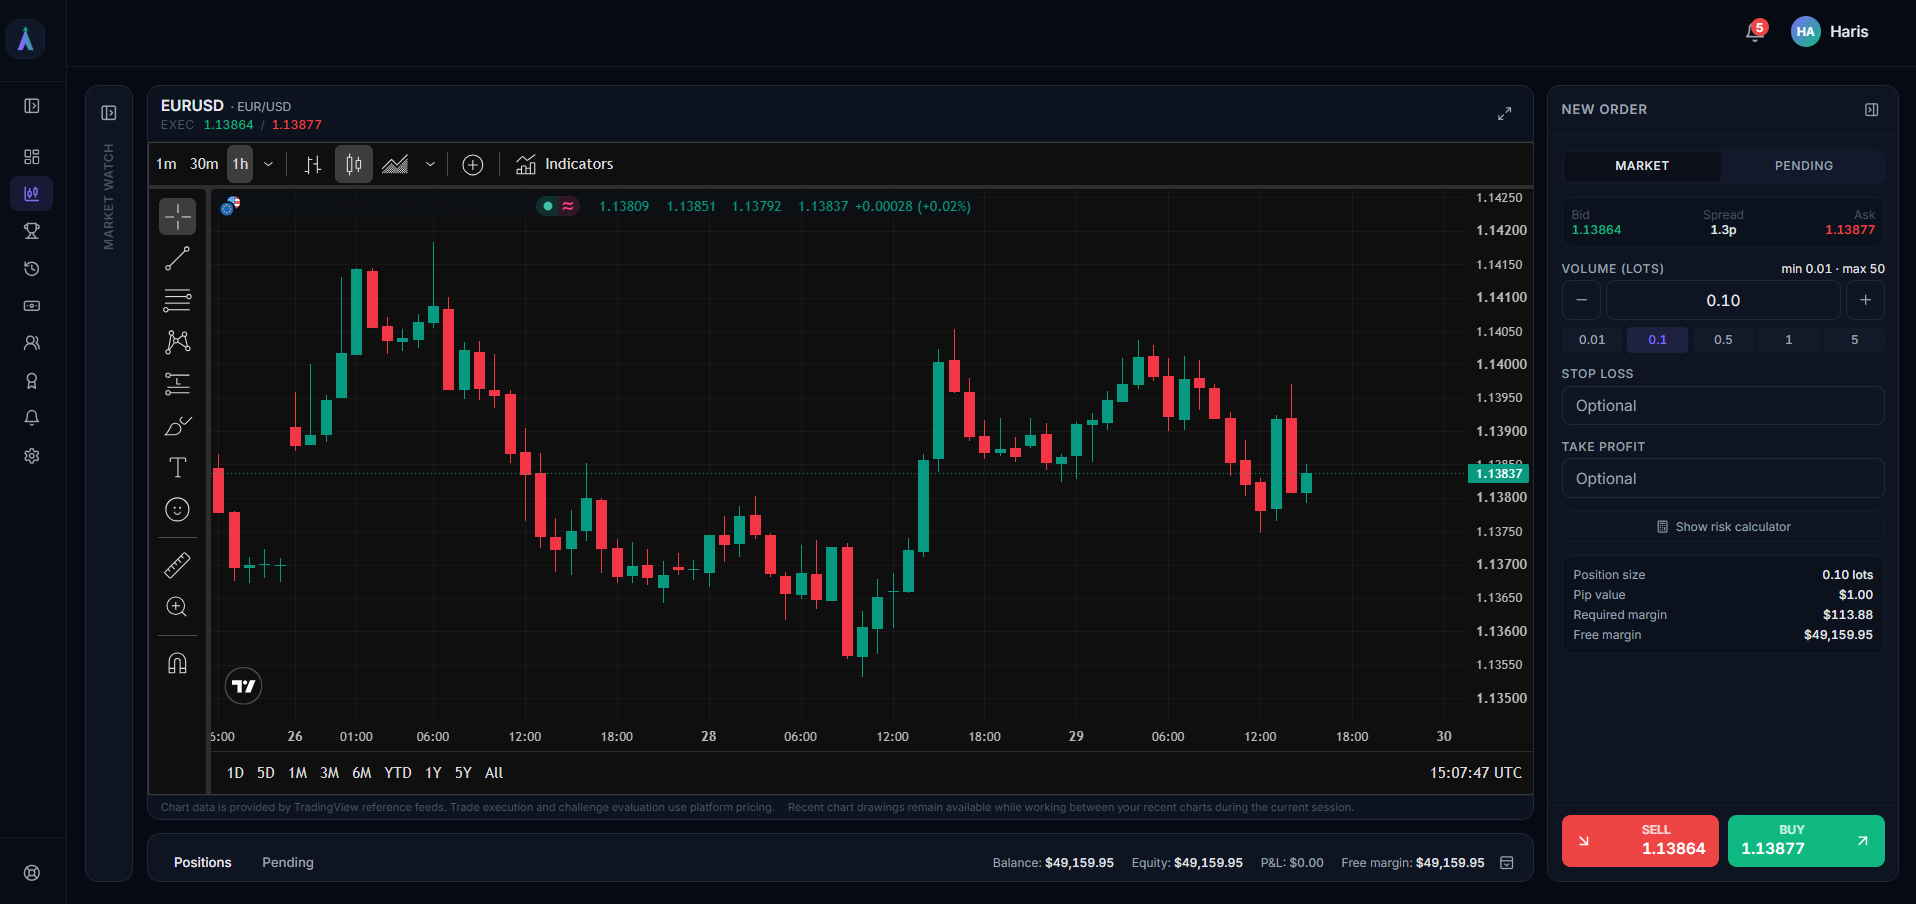Choose the 5 lot preset

pyautogui.click(x=1854, y=340)
